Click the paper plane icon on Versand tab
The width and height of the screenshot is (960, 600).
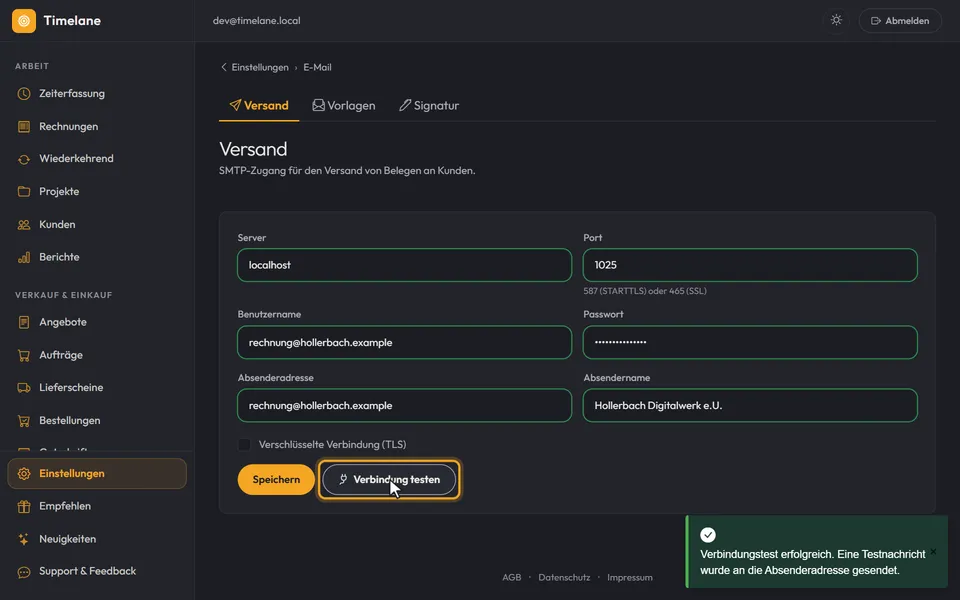click(235, 105)
